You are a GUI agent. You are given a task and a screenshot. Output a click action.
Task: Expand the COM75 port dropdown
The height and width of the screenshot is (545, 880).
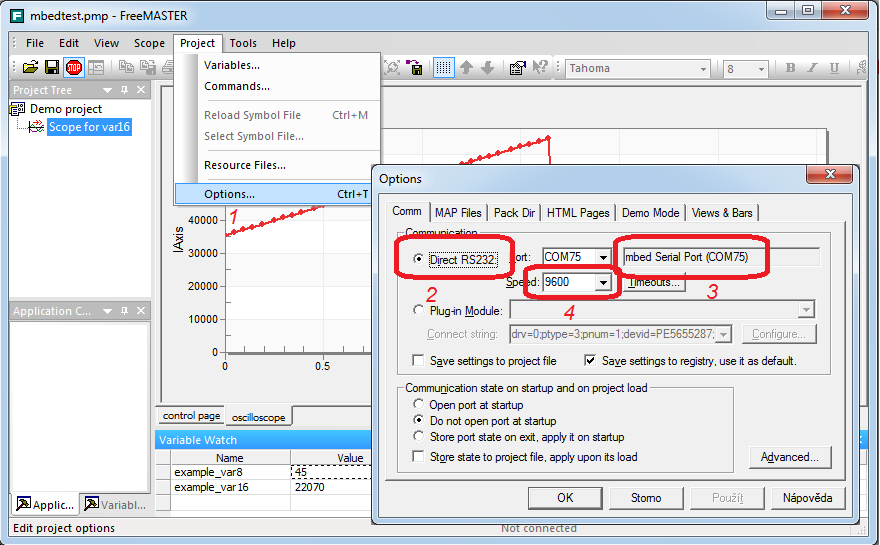click(x=601, y=258)
